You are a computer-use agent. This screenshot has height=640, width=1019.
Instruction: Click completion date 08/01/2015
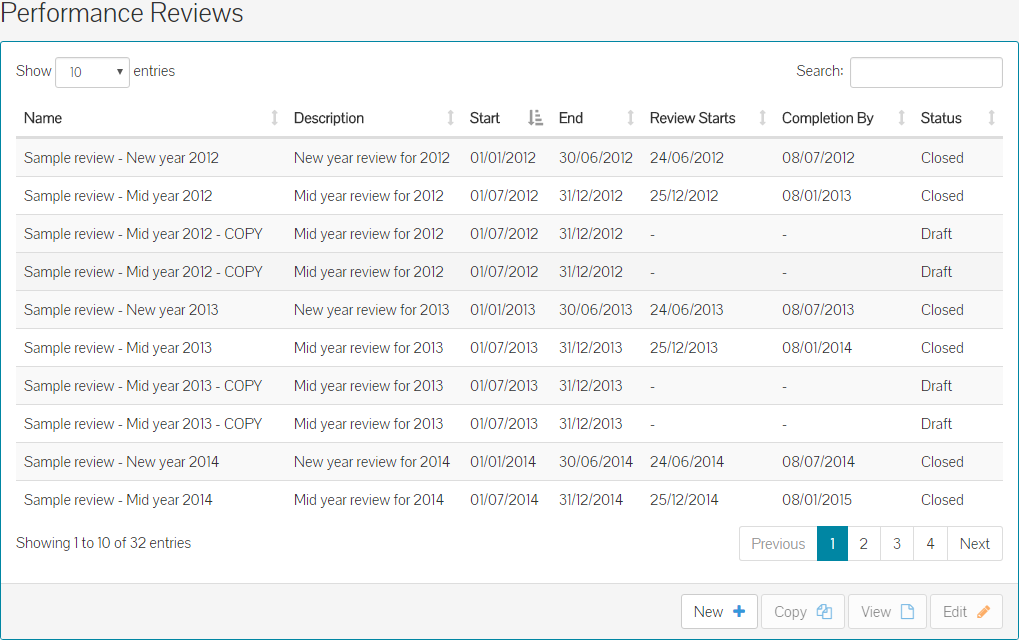[817, 500]
